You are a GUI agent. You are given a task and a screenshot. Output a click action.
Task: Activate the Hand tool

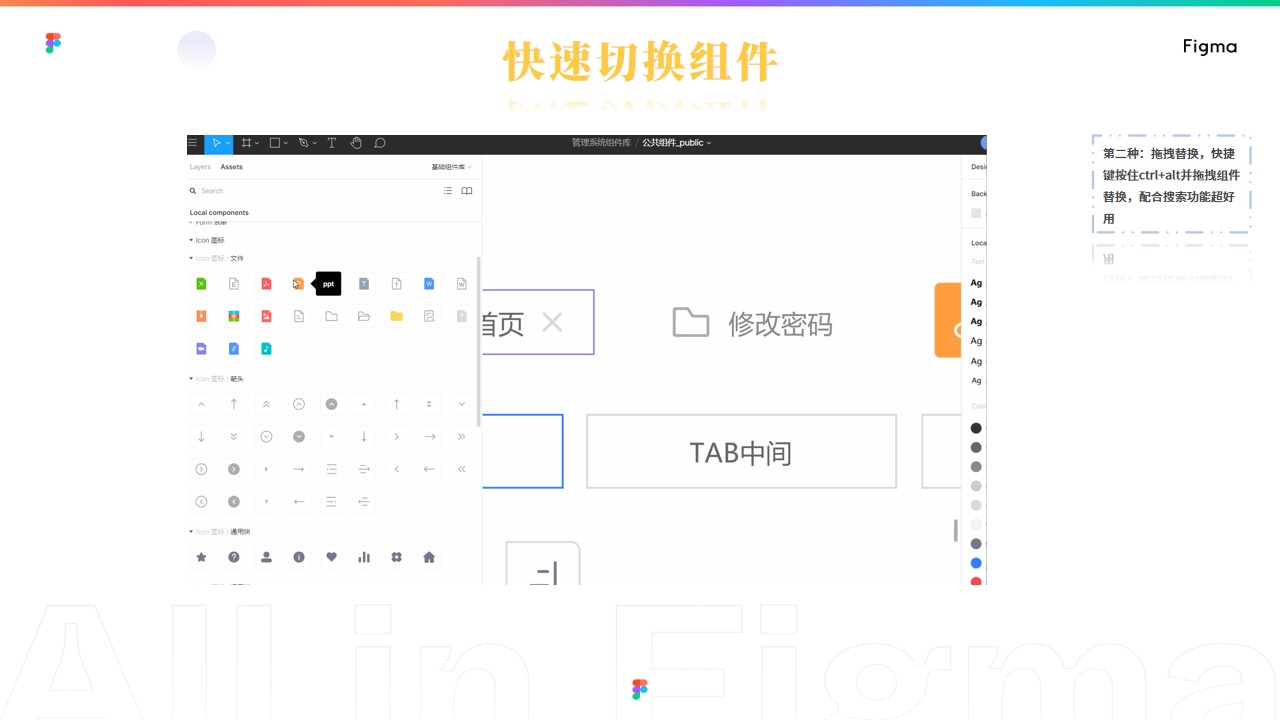(356, 143)
